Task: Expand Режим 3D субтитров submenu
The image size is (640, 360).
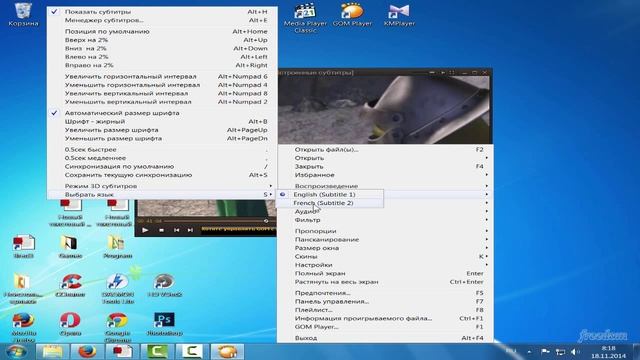Action: pyautogui.click(x=162, y=186)
